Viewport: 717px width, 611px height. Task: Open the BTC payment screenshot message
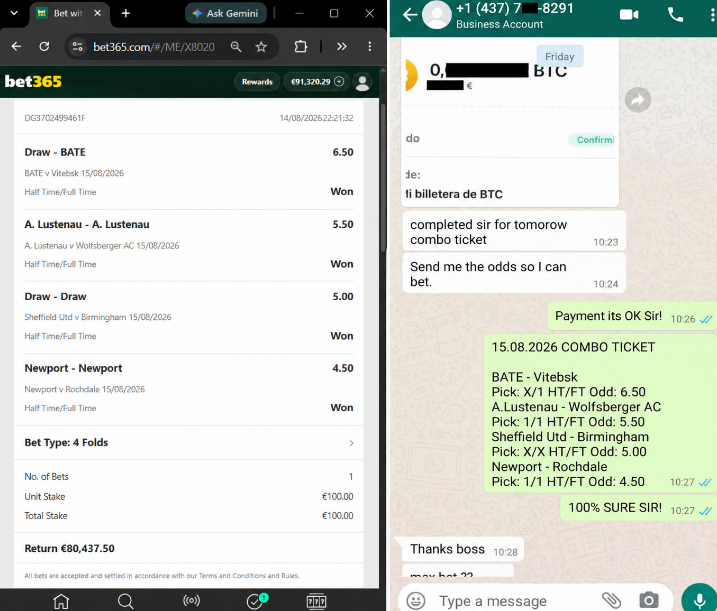click(x=510, y=122)
